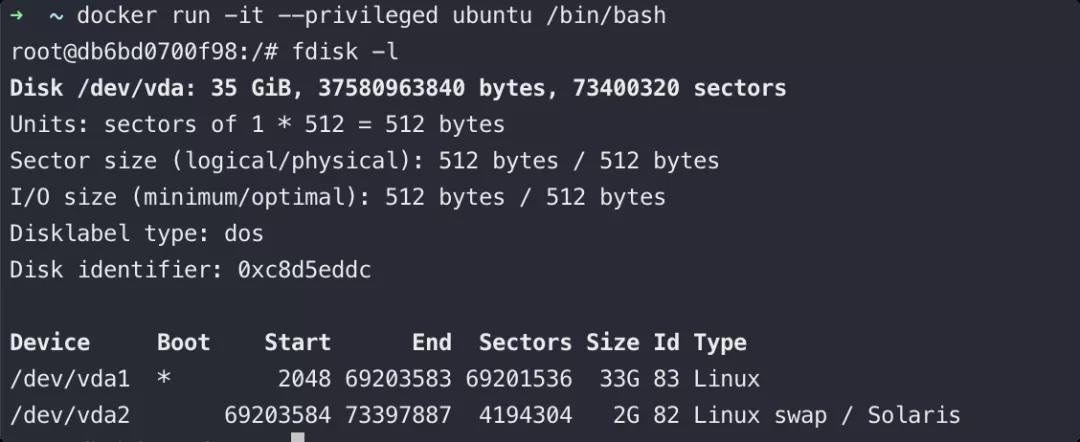Click the fdisk -l command
Image resolution: width=1080 pixels, height=442 pixels.
click(345, 52)
